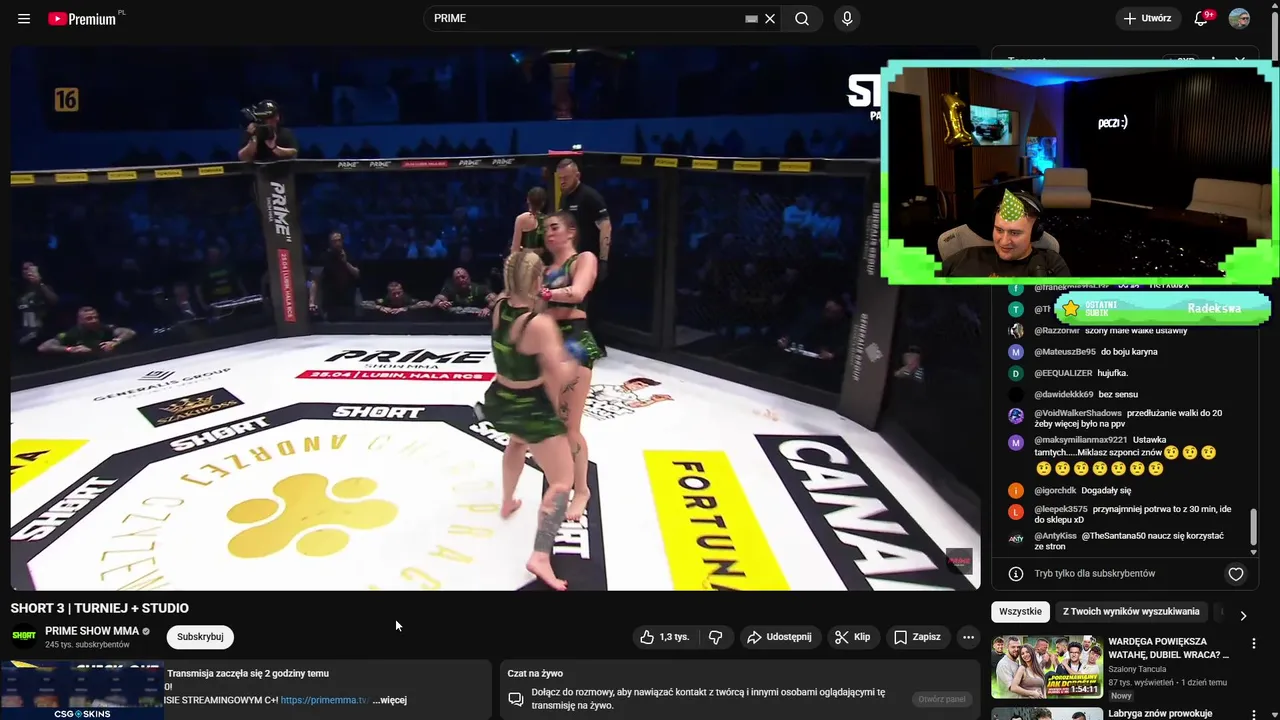Open WARDĘGA POWIĘKSZA WATAHĘ video title
Screen dimensions: 1280x720
(x=1169, y=648)
